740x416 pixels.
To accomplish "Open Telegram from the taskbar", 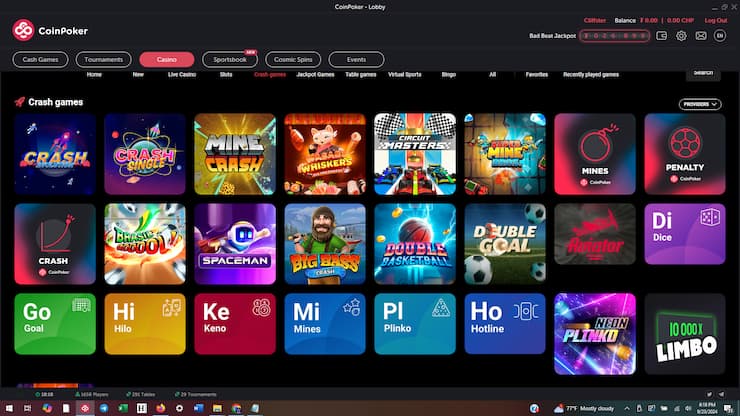I will [104, 408].
